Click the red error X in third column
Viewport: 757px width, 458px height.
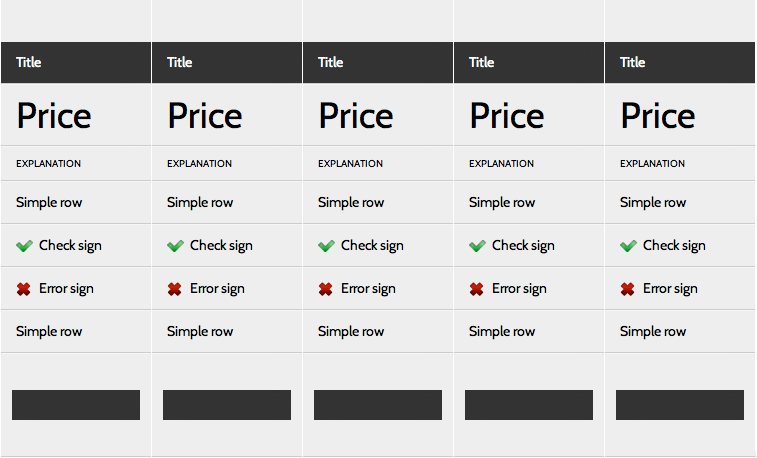pyautogui.click(x=326, y=289)
